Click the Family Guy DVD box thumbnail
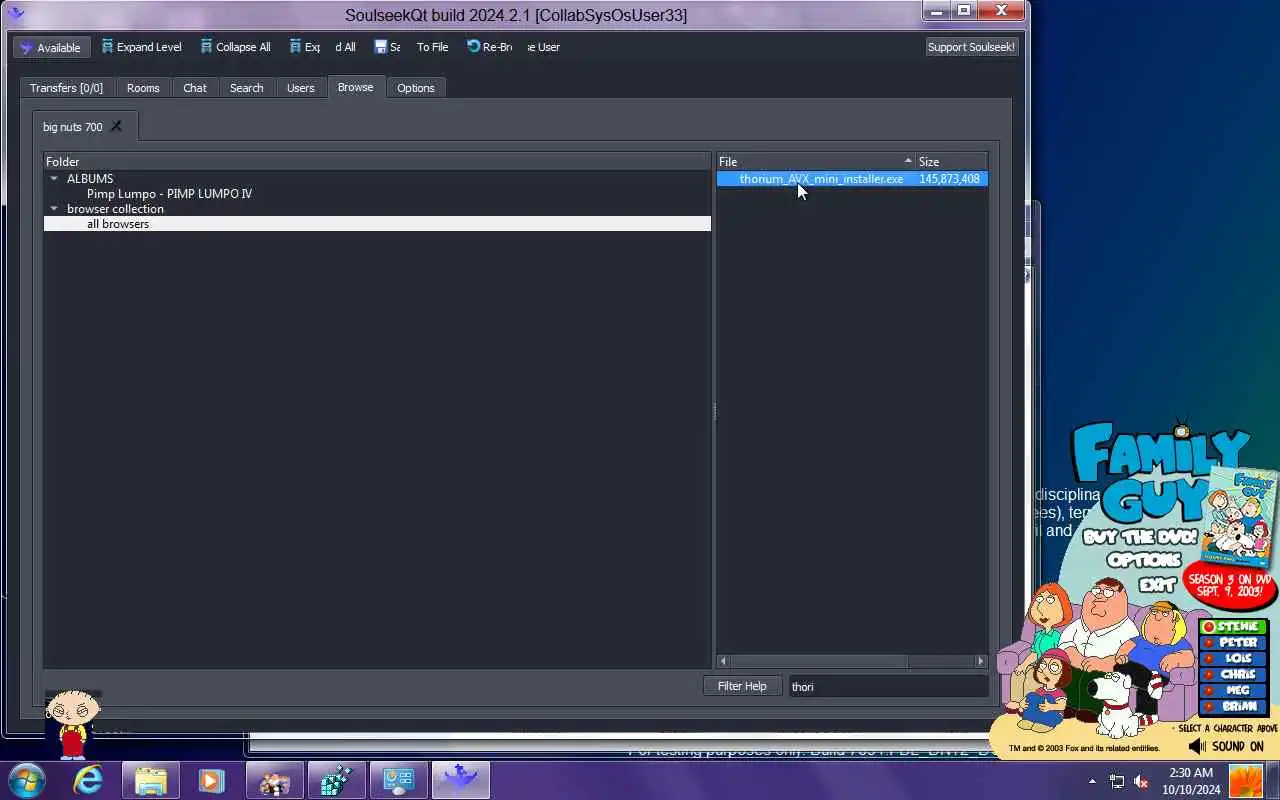The height and width of the screenshot is (800, 1280). (1240, 517)
